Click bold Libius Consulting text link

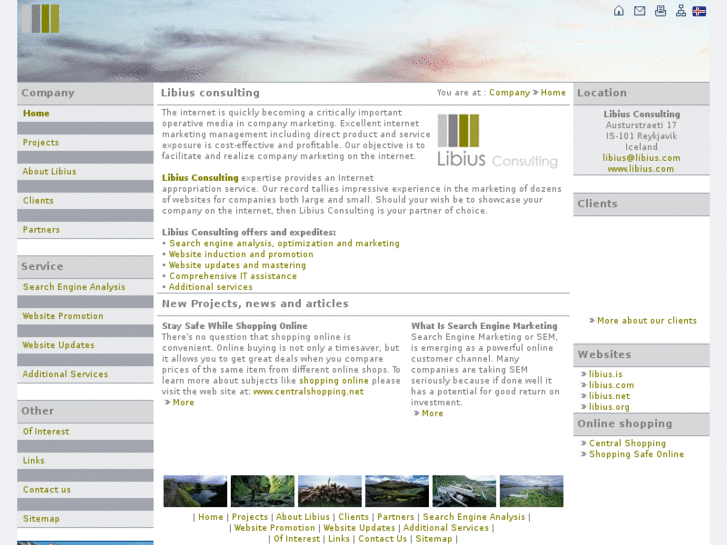coord(200,178)
